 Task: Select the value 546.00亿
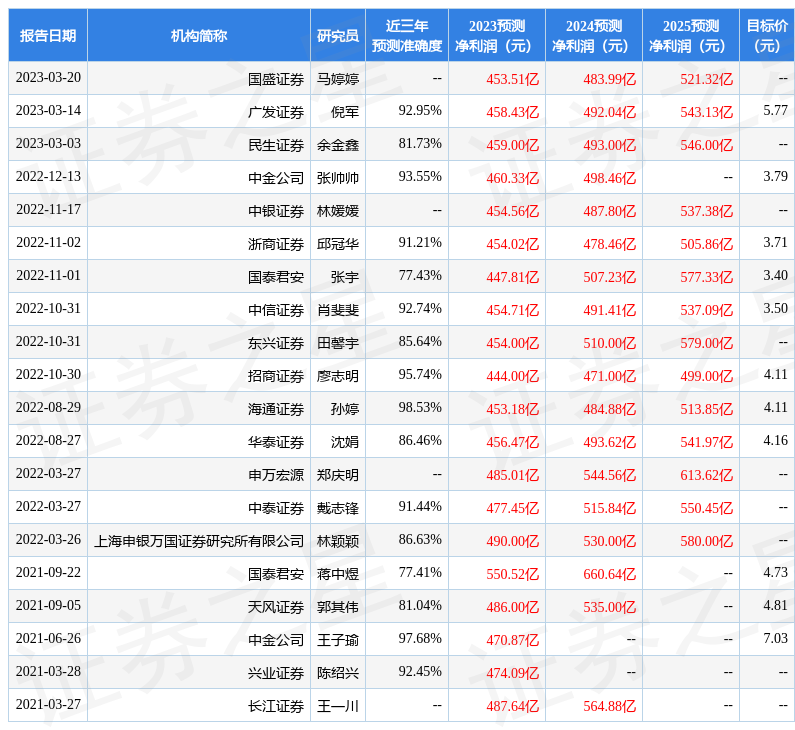point(707,145)
